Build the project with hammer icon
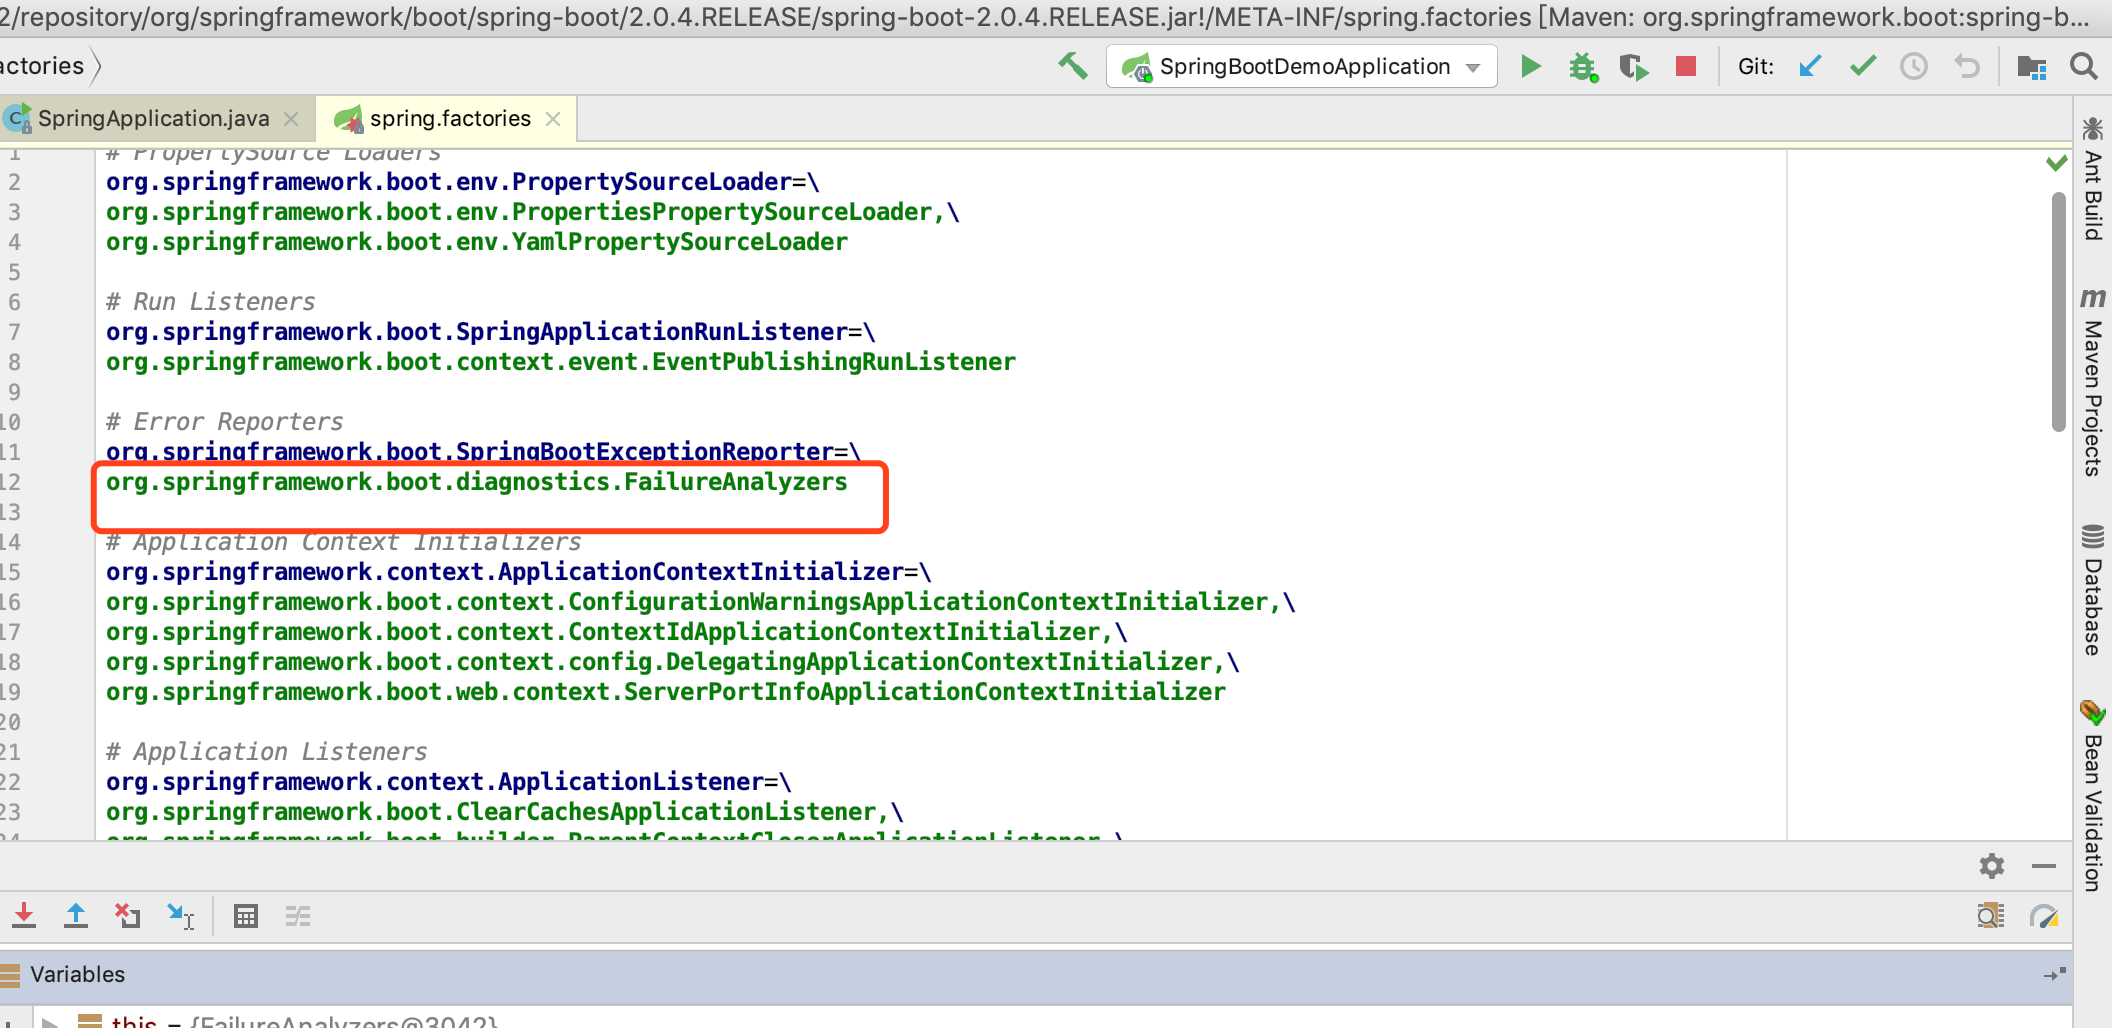 tap(1073, 67)
